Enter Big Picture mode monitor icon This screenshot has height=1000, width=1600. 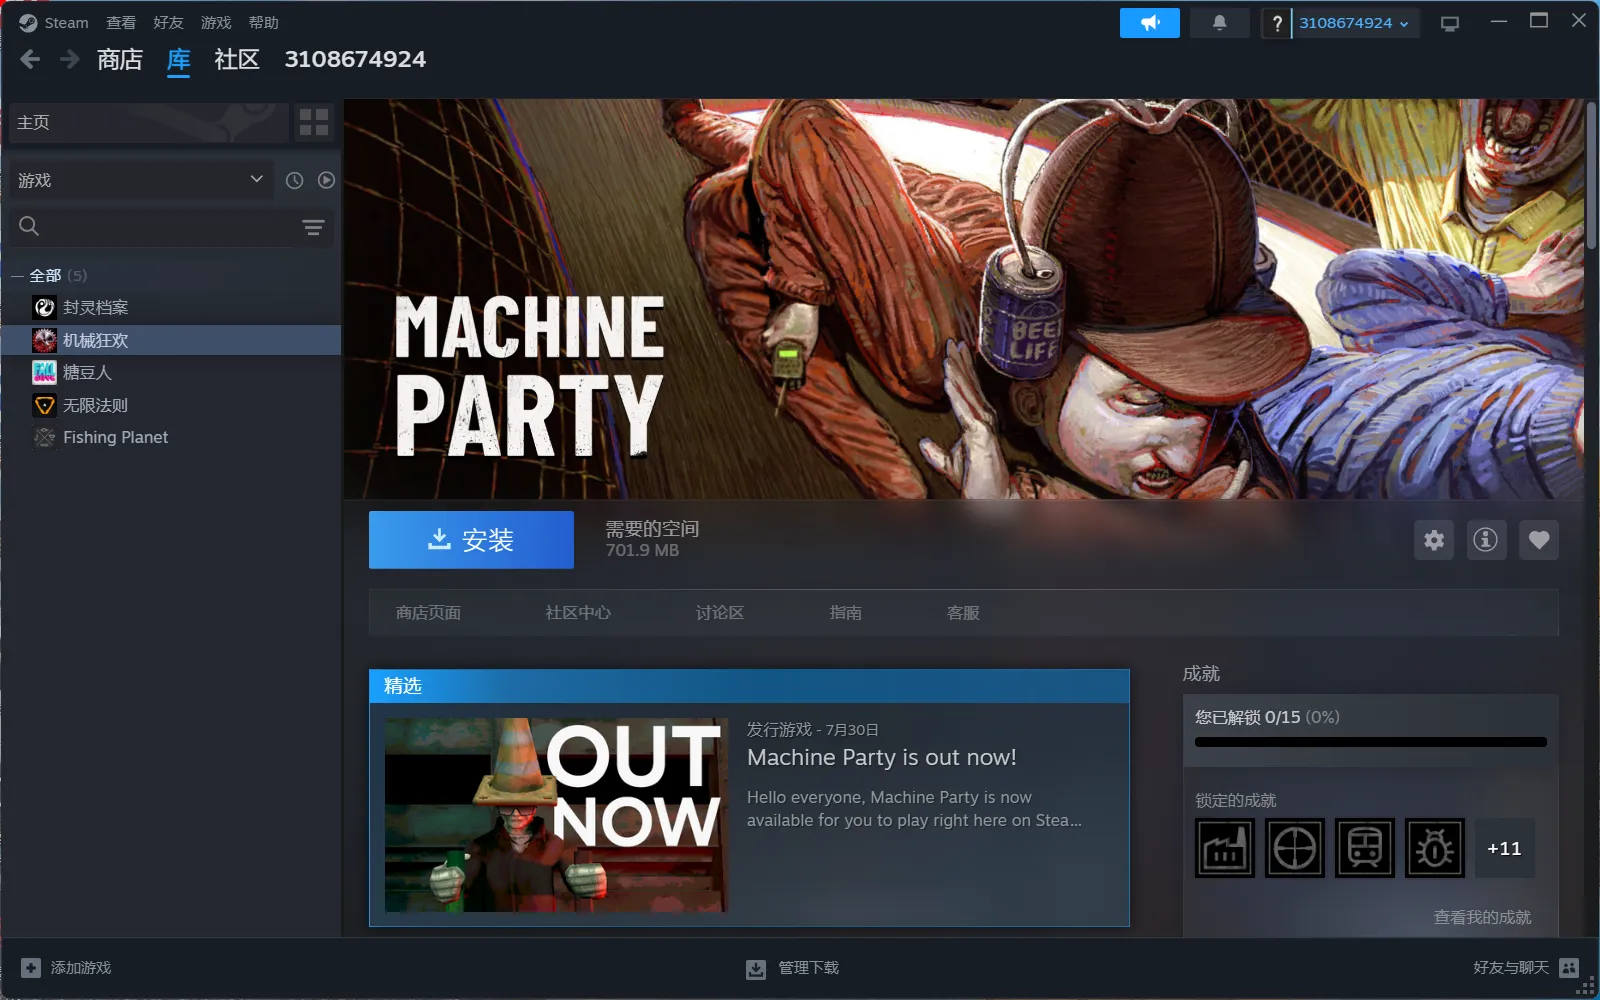[x=1449, y=23]
